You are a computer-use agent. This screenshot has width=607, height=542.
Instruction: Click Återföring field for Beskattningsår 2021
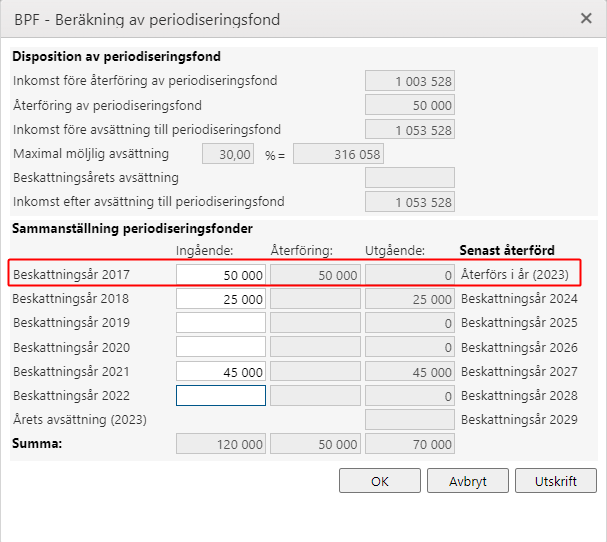(316, 372)
